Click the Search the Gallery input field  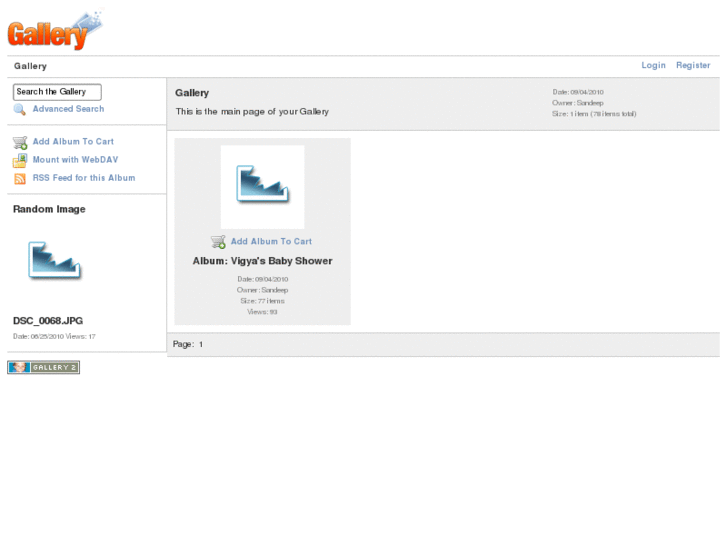57,92
